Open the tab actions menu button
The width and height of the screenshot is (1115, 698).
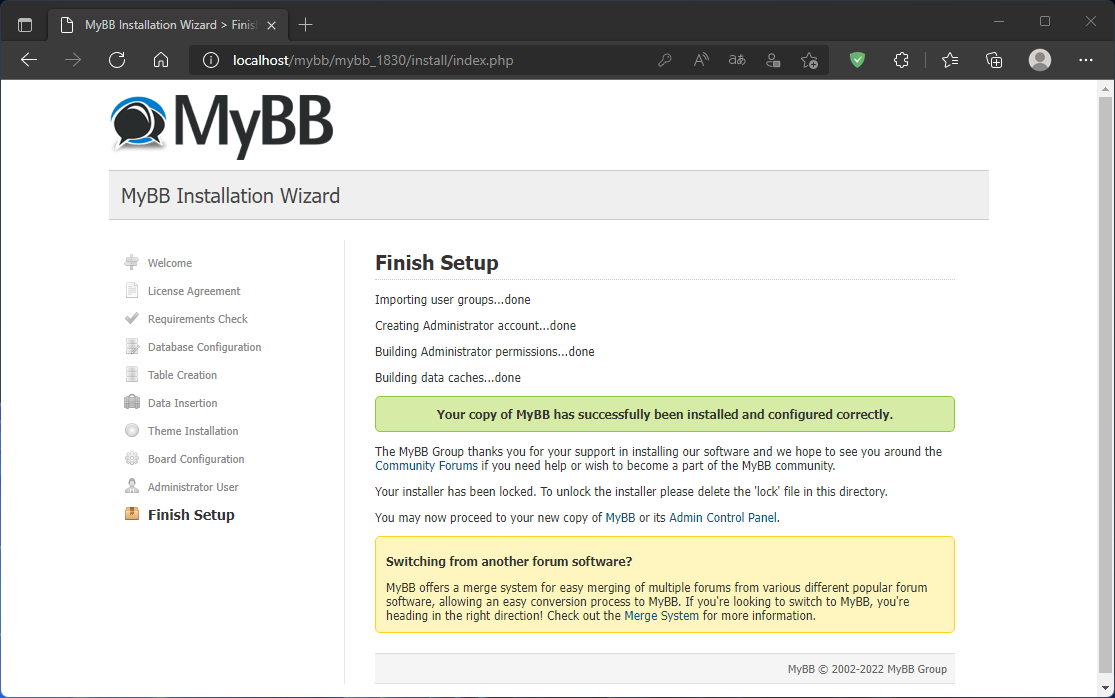(x=25, y=24)
